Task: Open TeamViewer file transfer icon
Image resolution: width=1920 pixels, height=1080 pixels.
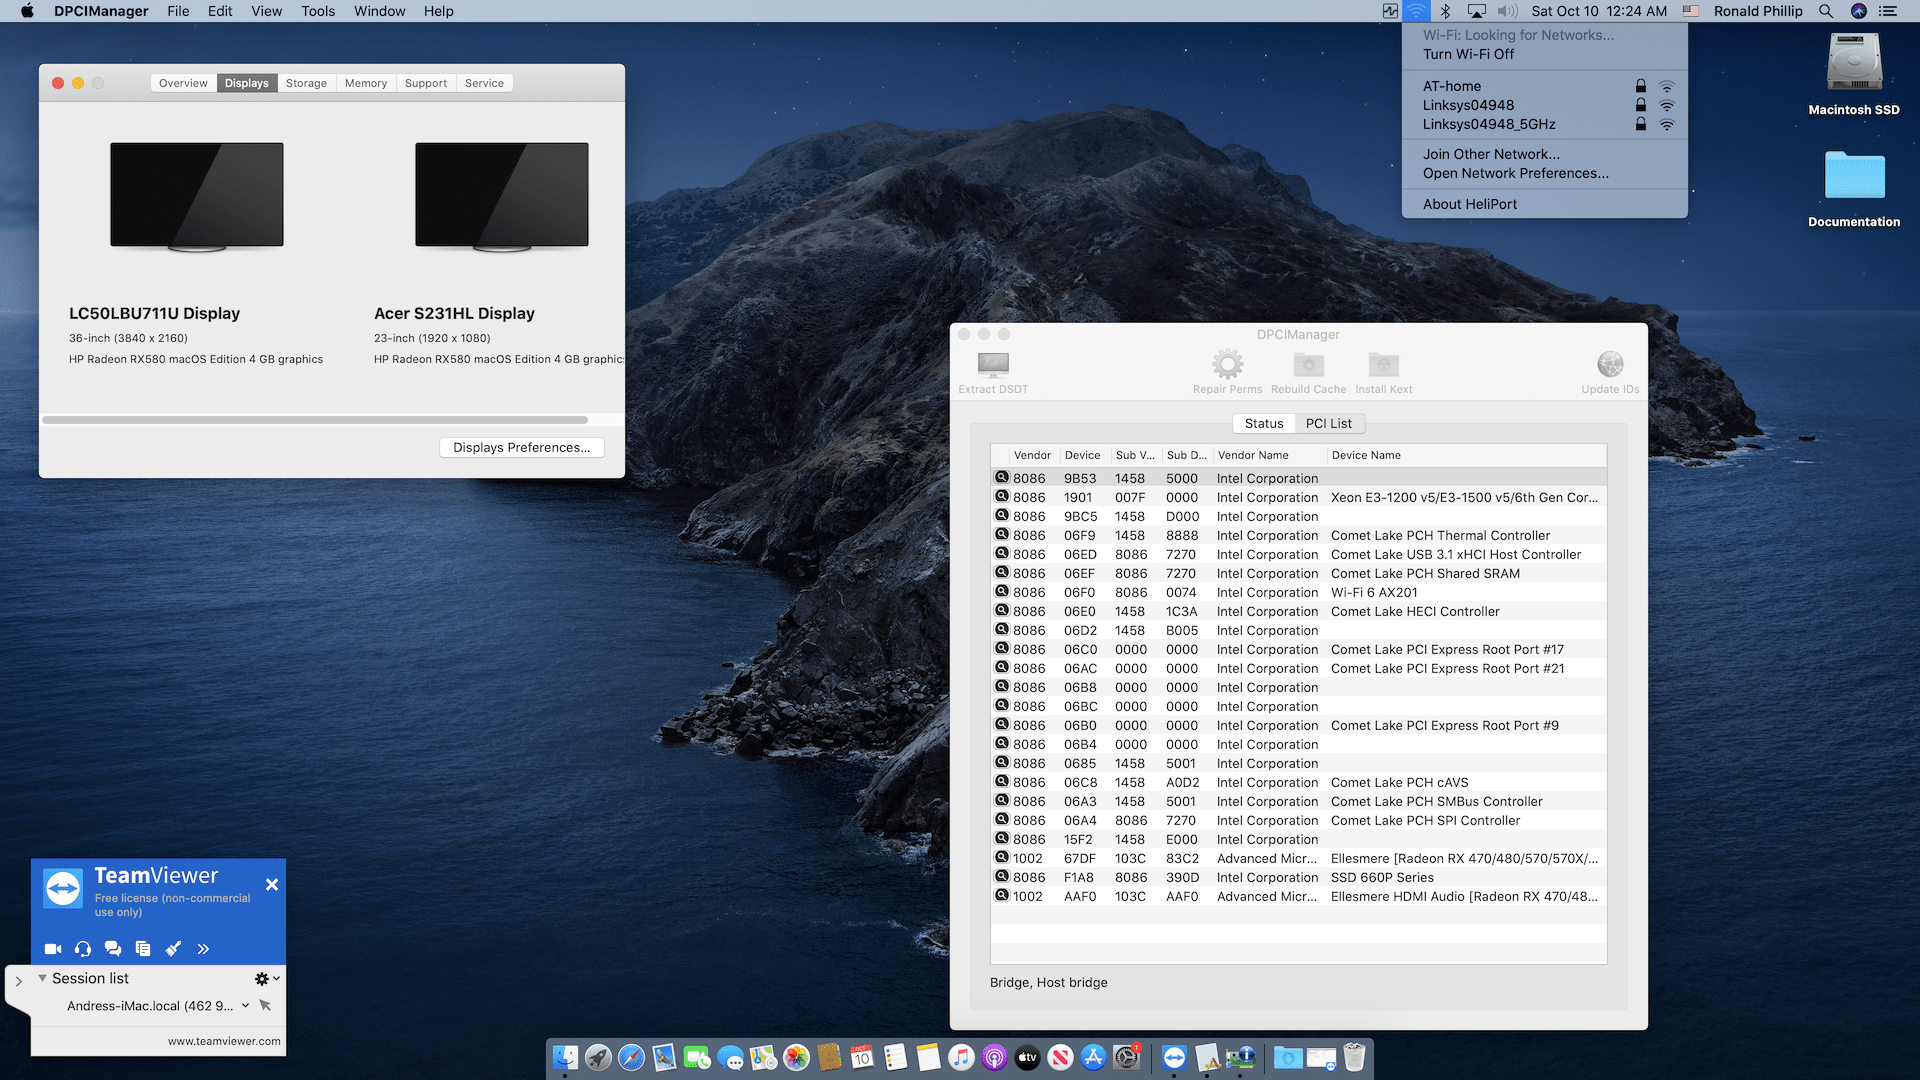Action: tap(143, 949)
